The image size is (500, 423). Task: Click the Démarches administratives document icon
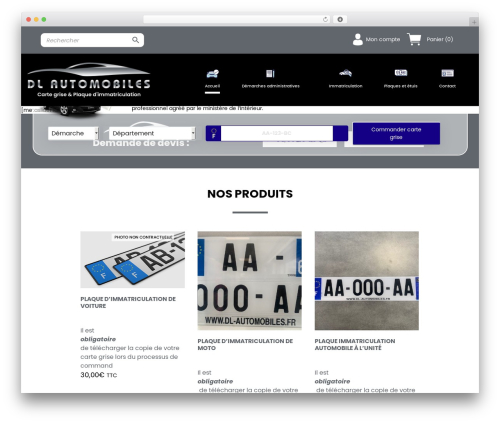(270, 73)
